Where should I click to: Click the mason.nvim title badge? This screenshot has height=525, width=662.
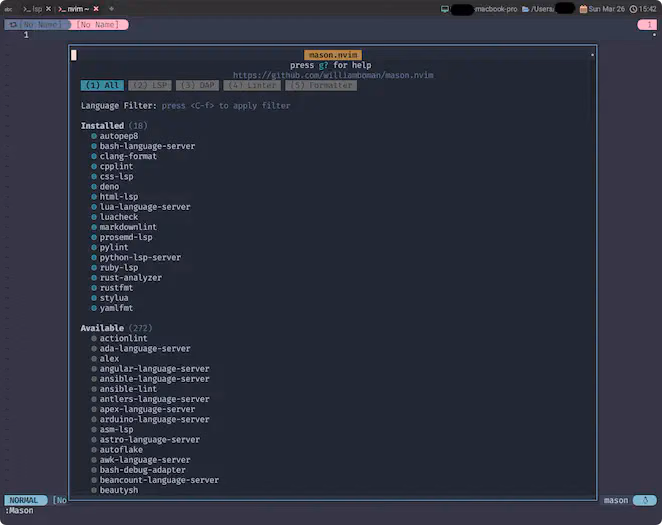click(x=333, y=55)
